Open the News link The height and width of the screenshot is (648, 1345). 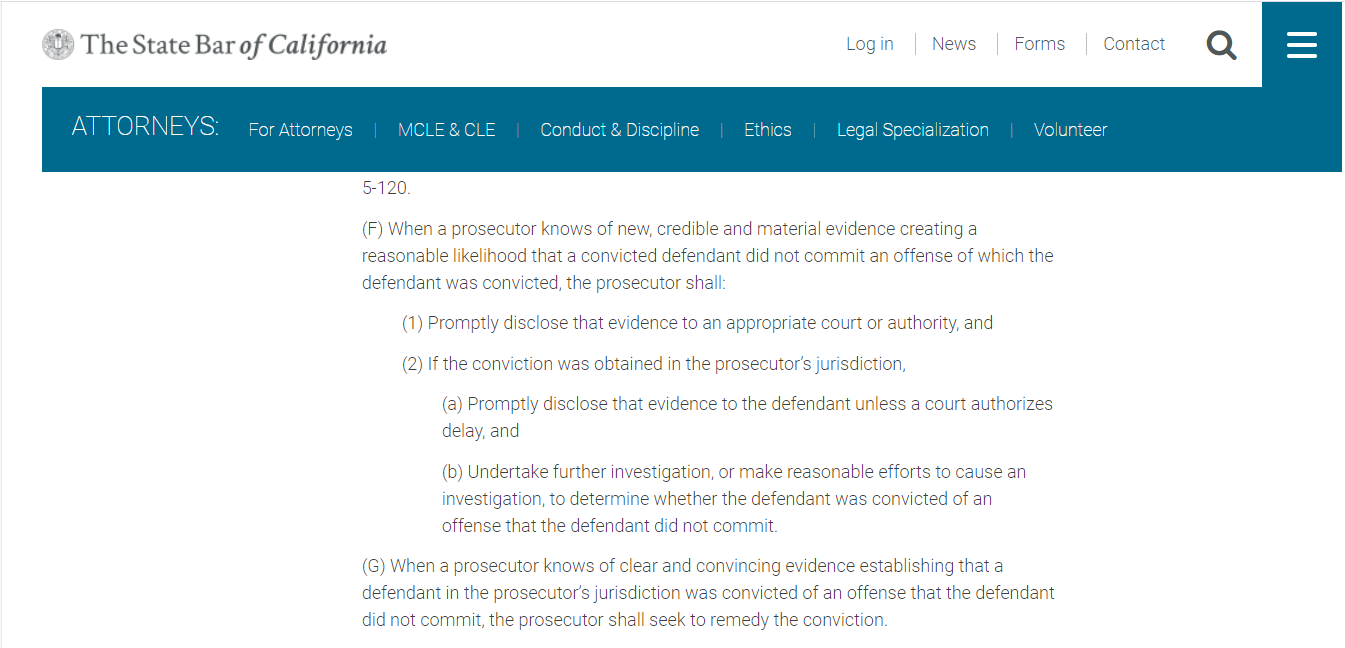(x=953, y=44)
